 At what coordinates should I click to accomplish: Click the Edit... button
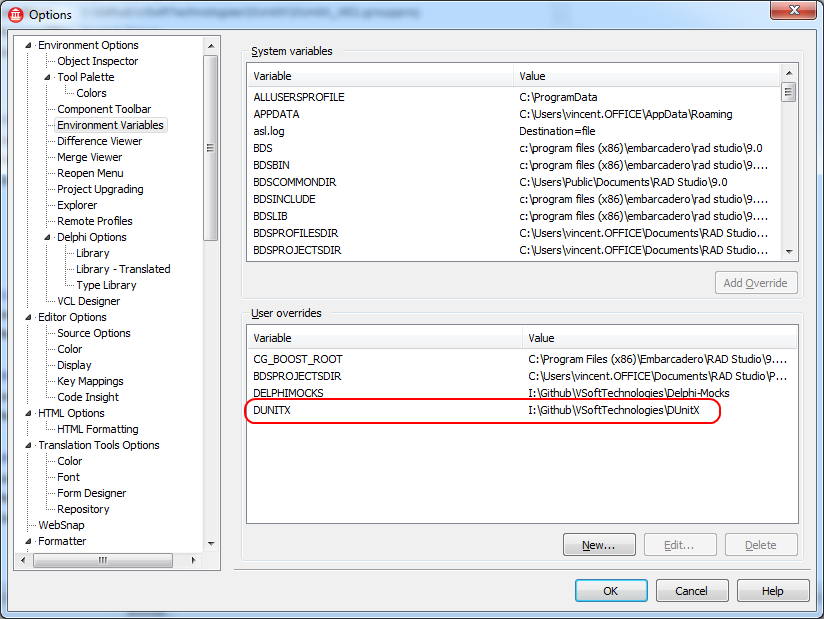[680, 545]
